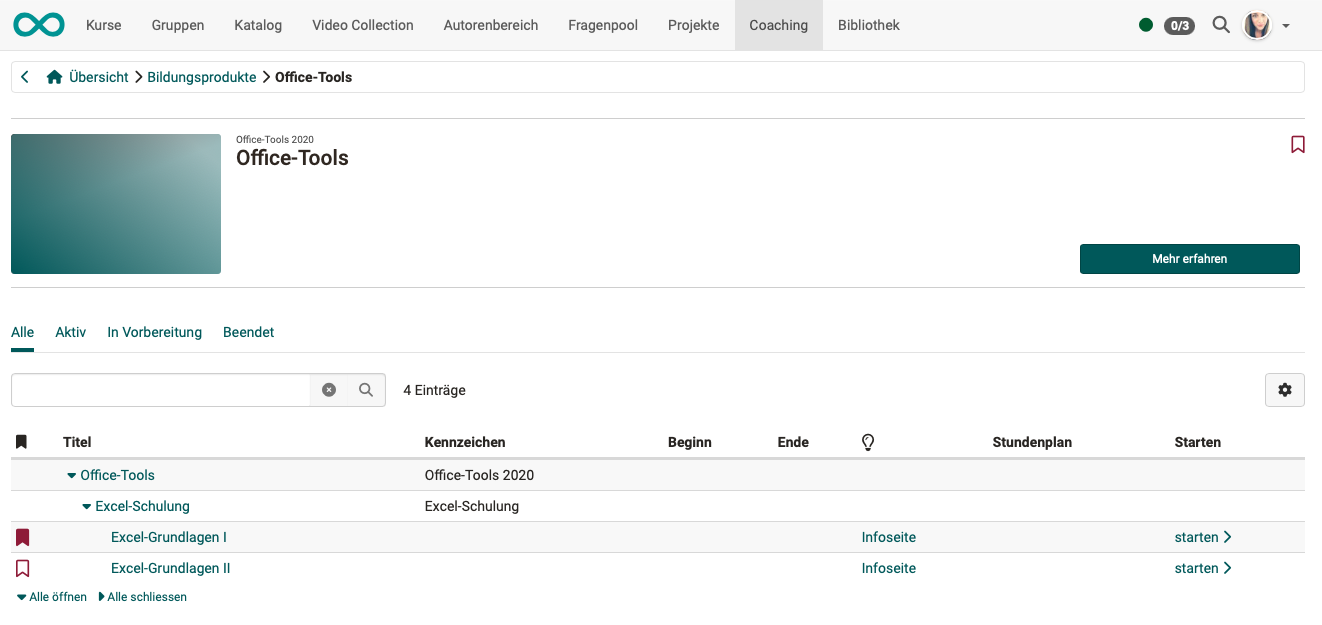Collapse the Excel-Schulung tree node
The image size is (1322, 625).
point(87,507)
